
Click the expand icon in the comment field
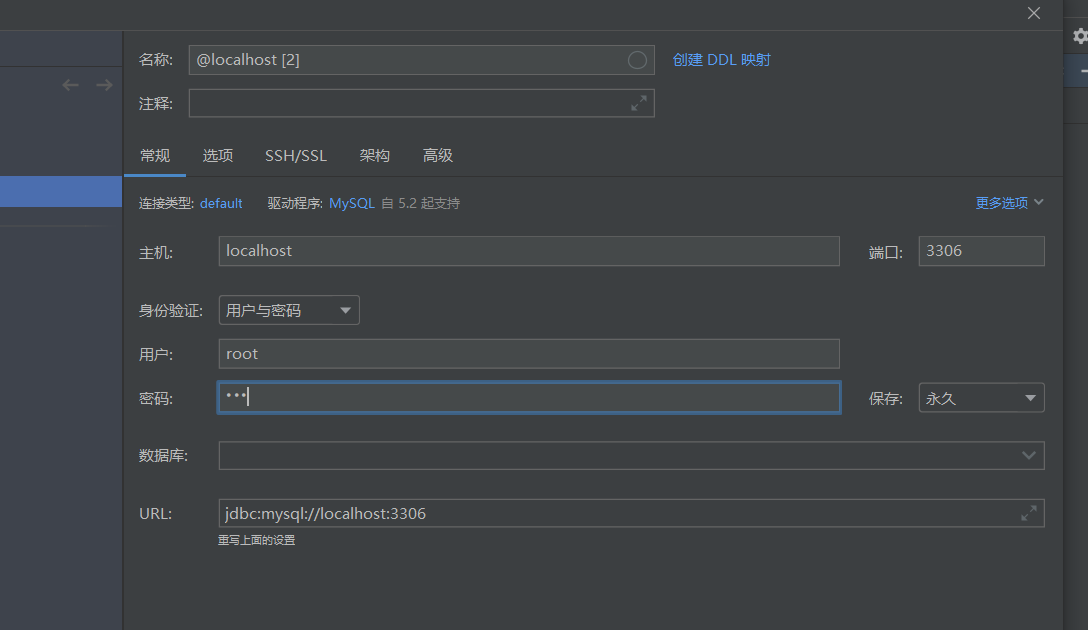(x=639, y=103)
